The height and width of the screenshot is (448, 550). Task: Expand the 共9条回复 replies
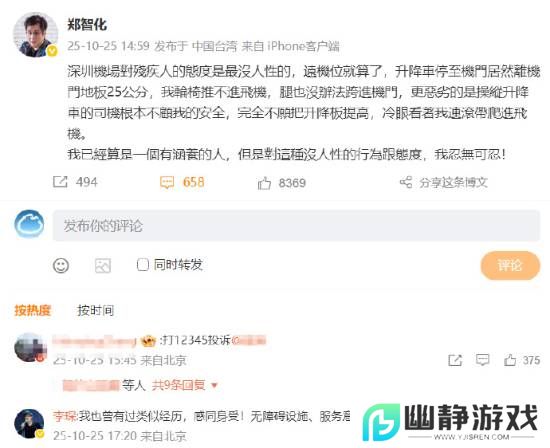click(178, 385)
